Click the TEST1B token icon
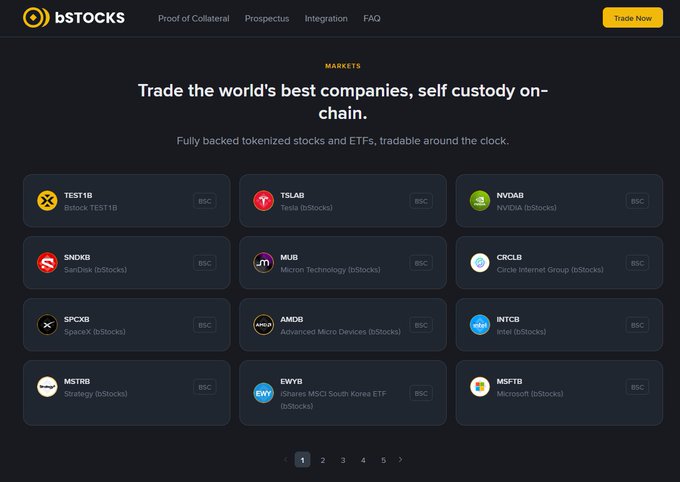 [47, 201]
